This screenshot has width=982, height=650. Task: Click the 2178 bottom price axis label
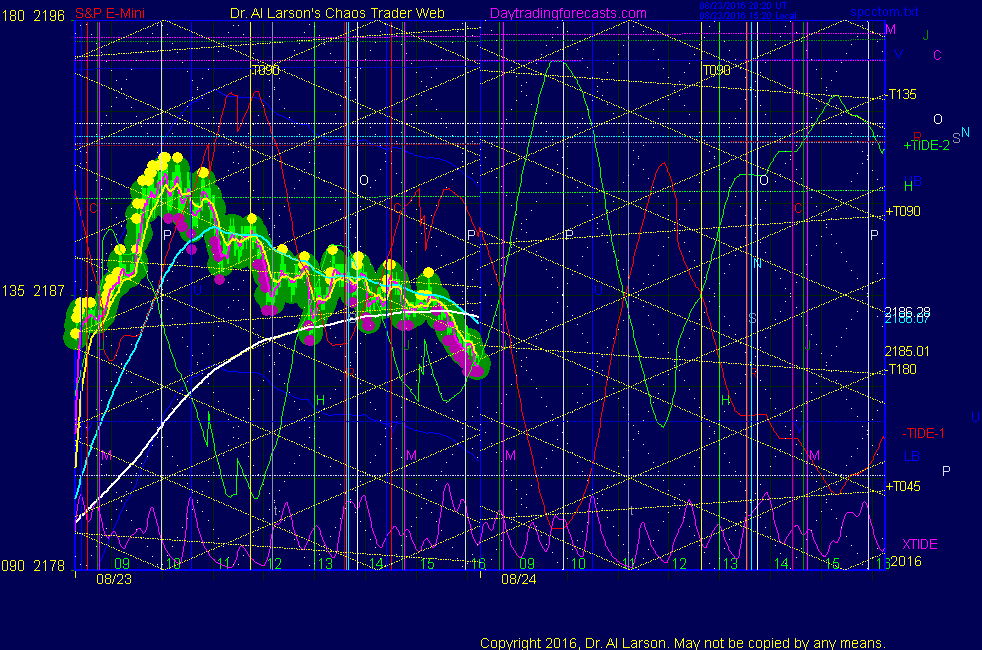(x=50, y=566)
